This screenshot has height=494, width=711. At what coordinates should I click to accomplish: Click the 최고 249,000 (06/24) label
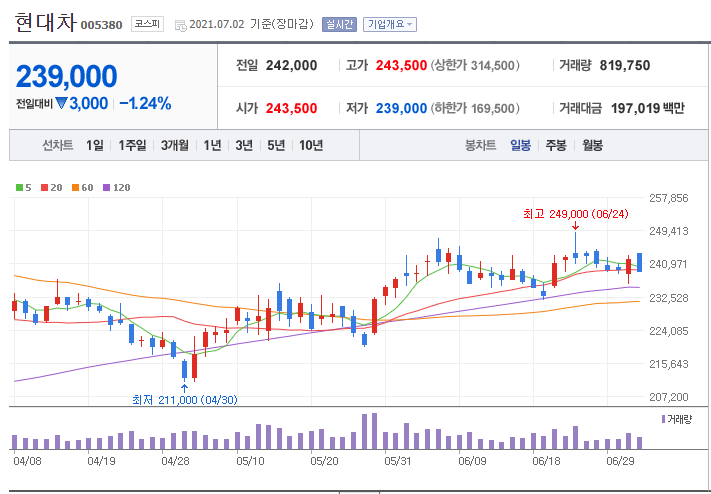coord(576,214)
